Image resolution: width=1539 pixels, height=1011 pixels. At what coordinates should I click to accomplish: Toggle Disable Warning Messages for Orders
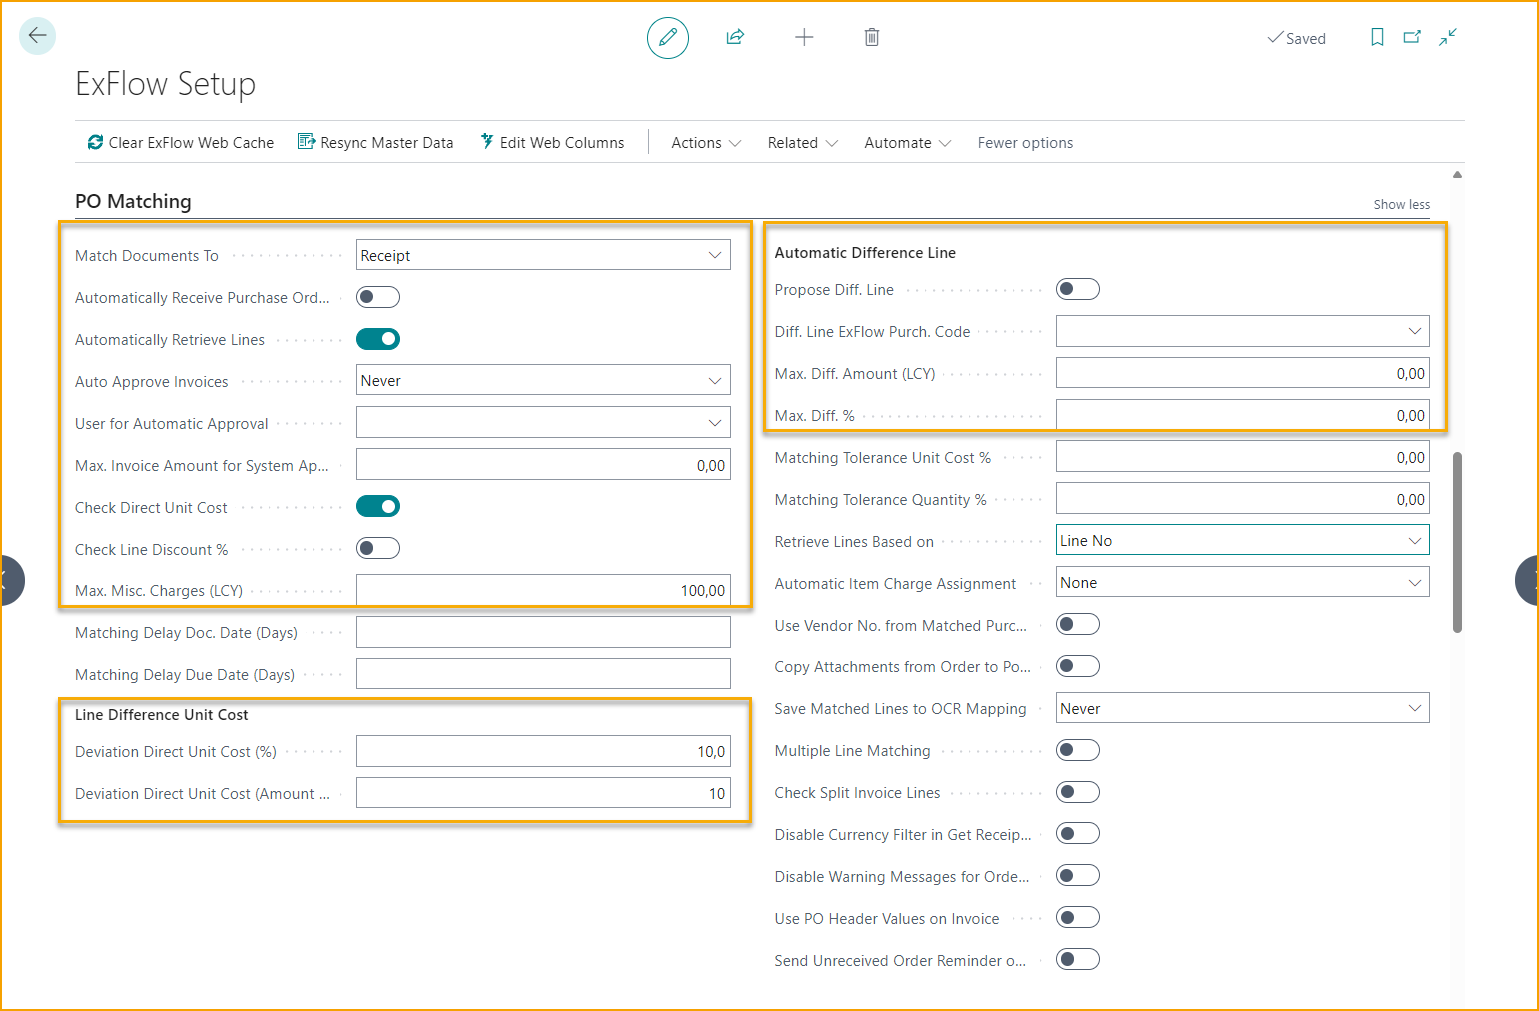(1078, 876)
